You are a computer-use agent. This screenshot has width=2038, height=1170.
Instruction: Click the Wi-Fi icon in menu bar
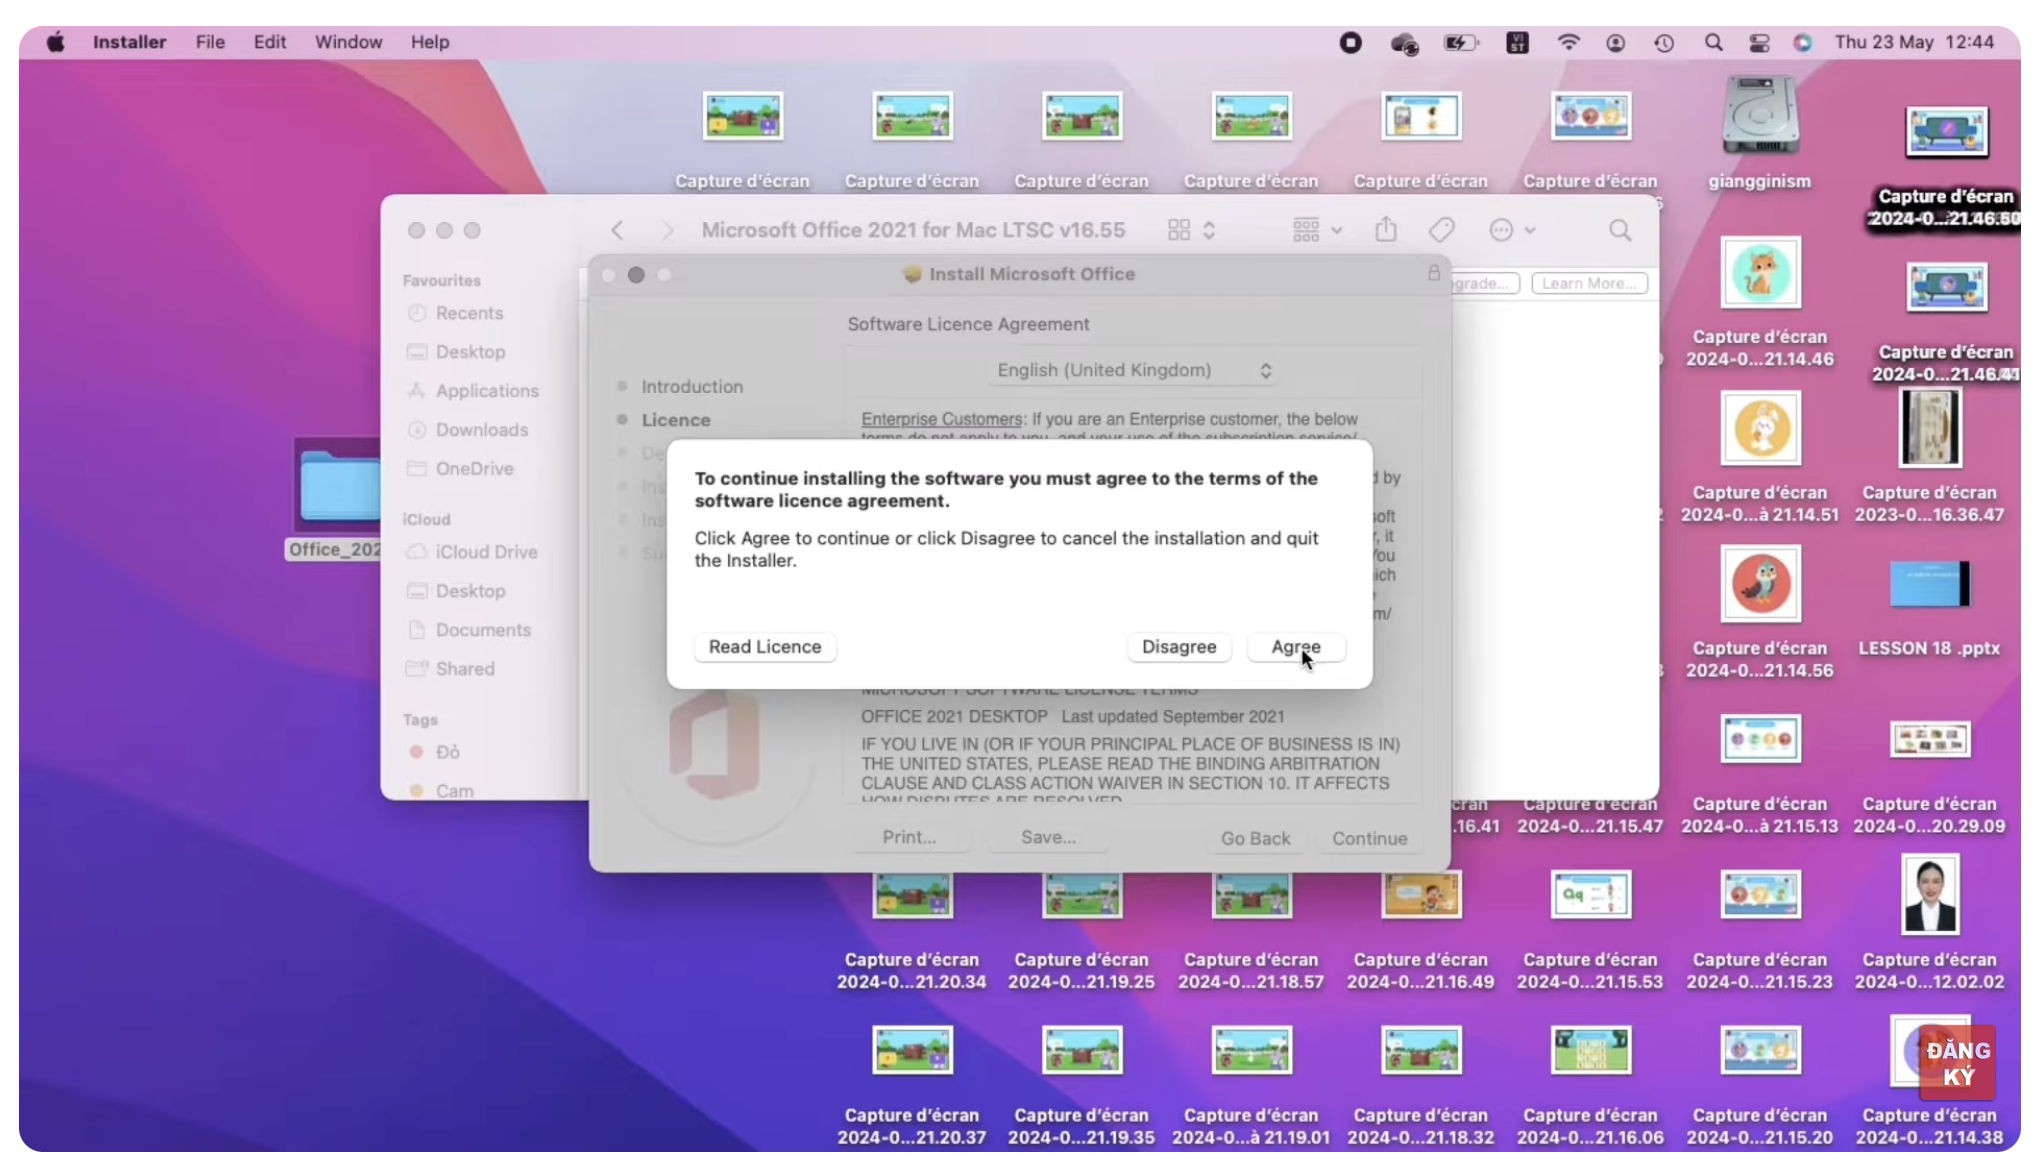(x=1568, y=42)
